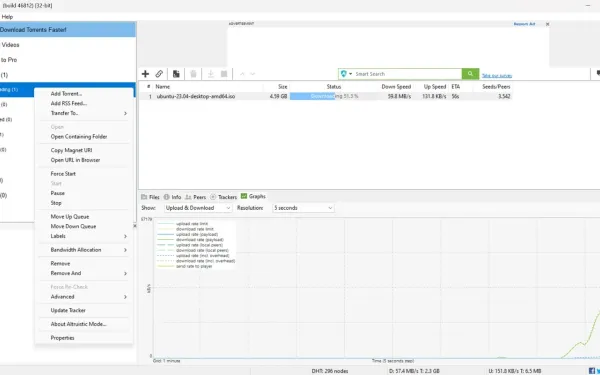600x375 pixels.
Task: Click the Stop square toolbar icon
Action: [x=224, y=74]
